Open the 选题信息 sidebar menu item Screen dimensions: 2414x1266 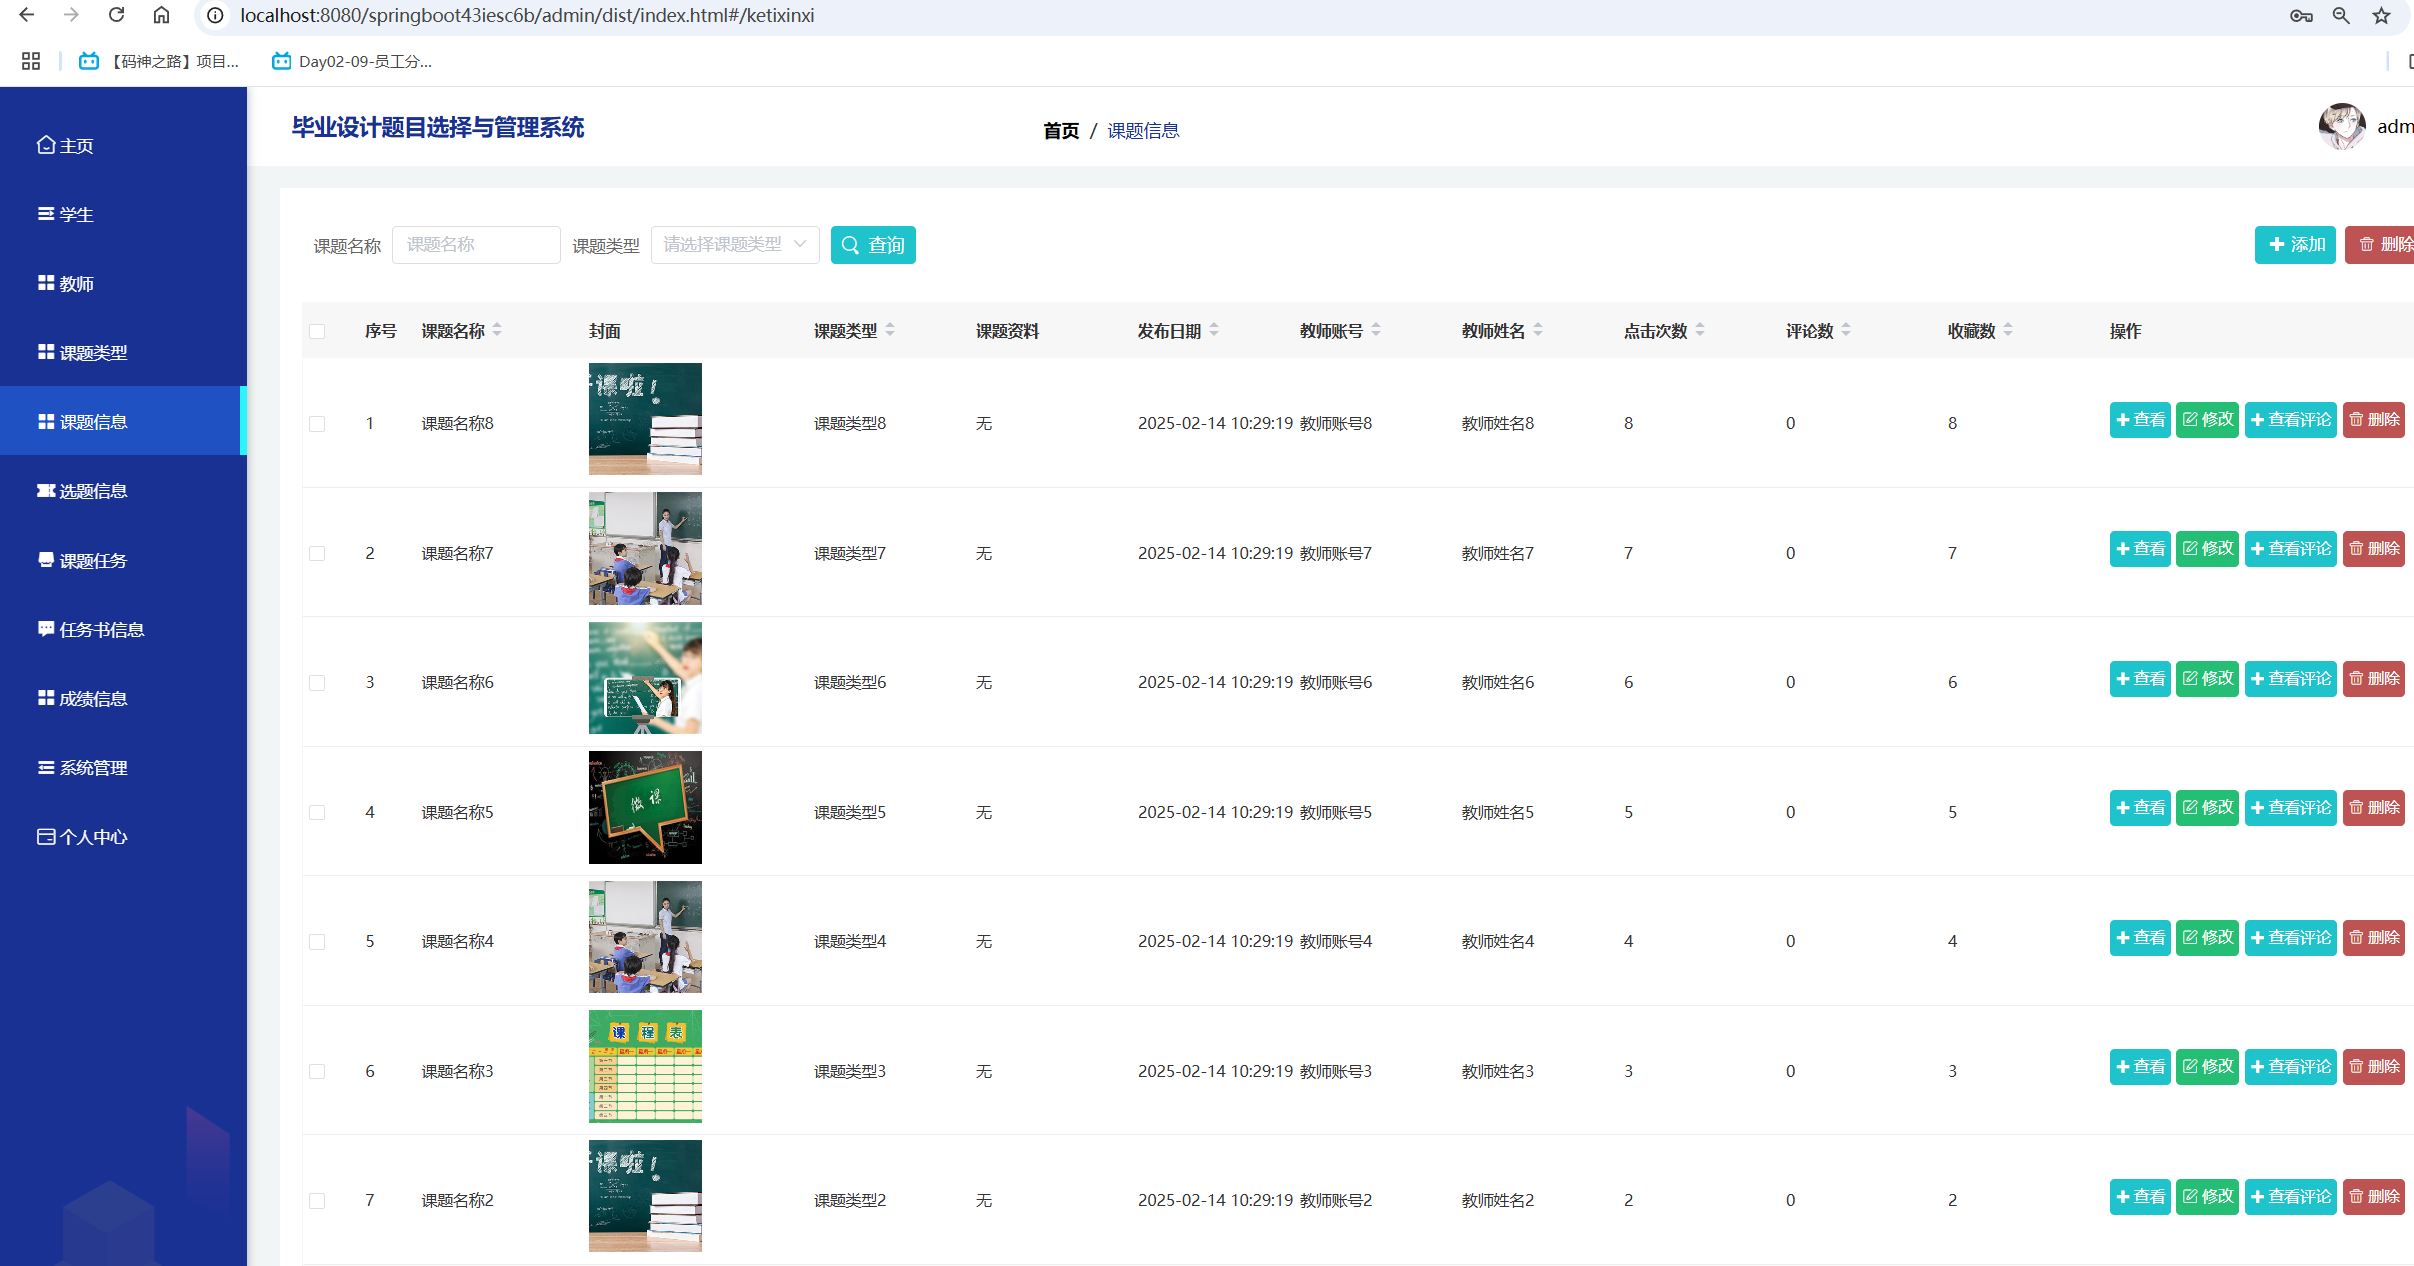coord(93,491)
